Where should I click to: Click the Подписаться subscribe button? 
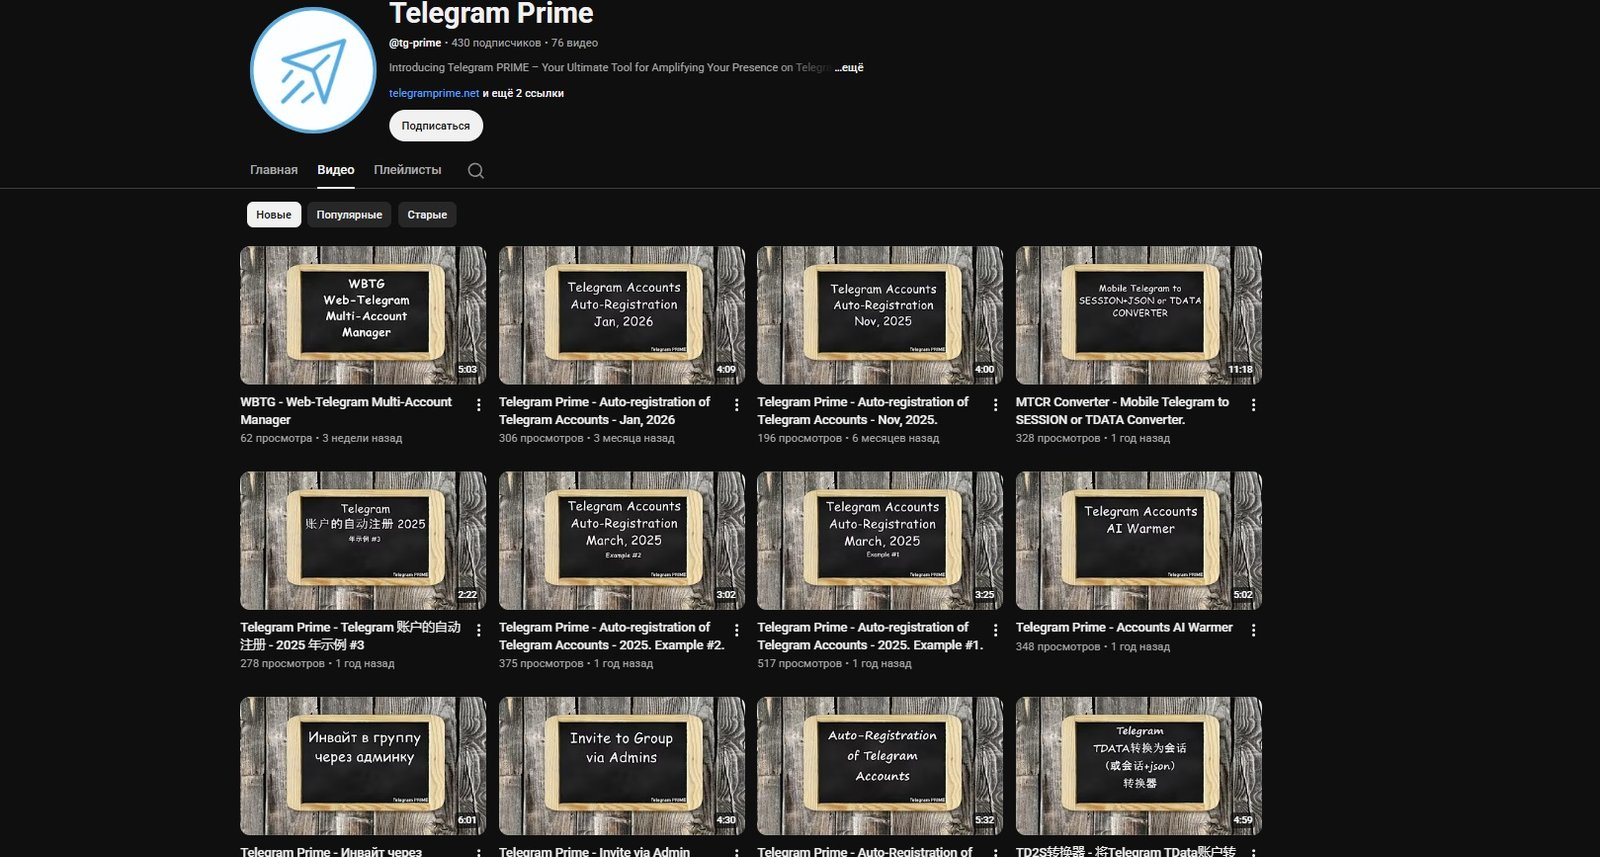[436, 126]
